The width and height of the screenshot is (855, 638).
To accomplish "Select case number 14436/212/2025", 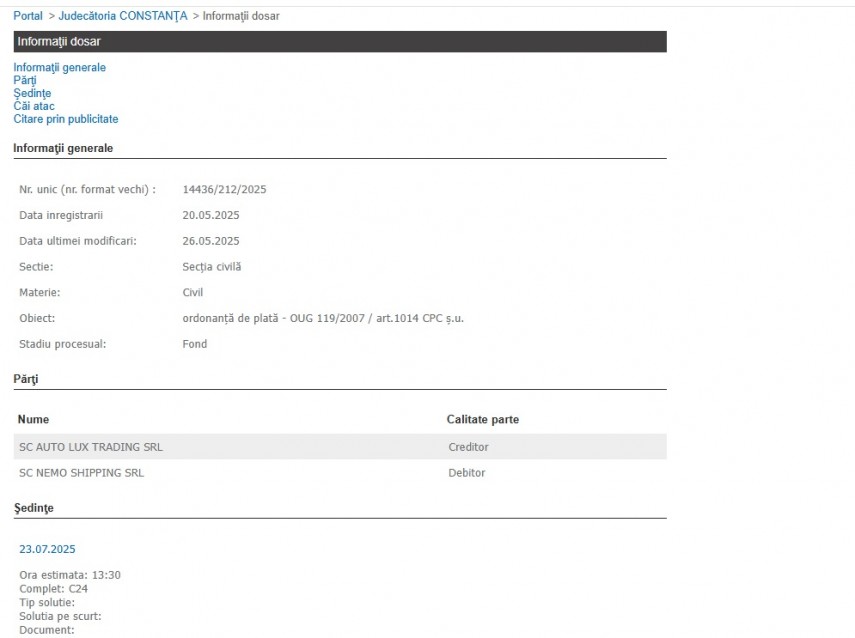I will [x=225, y=189].
